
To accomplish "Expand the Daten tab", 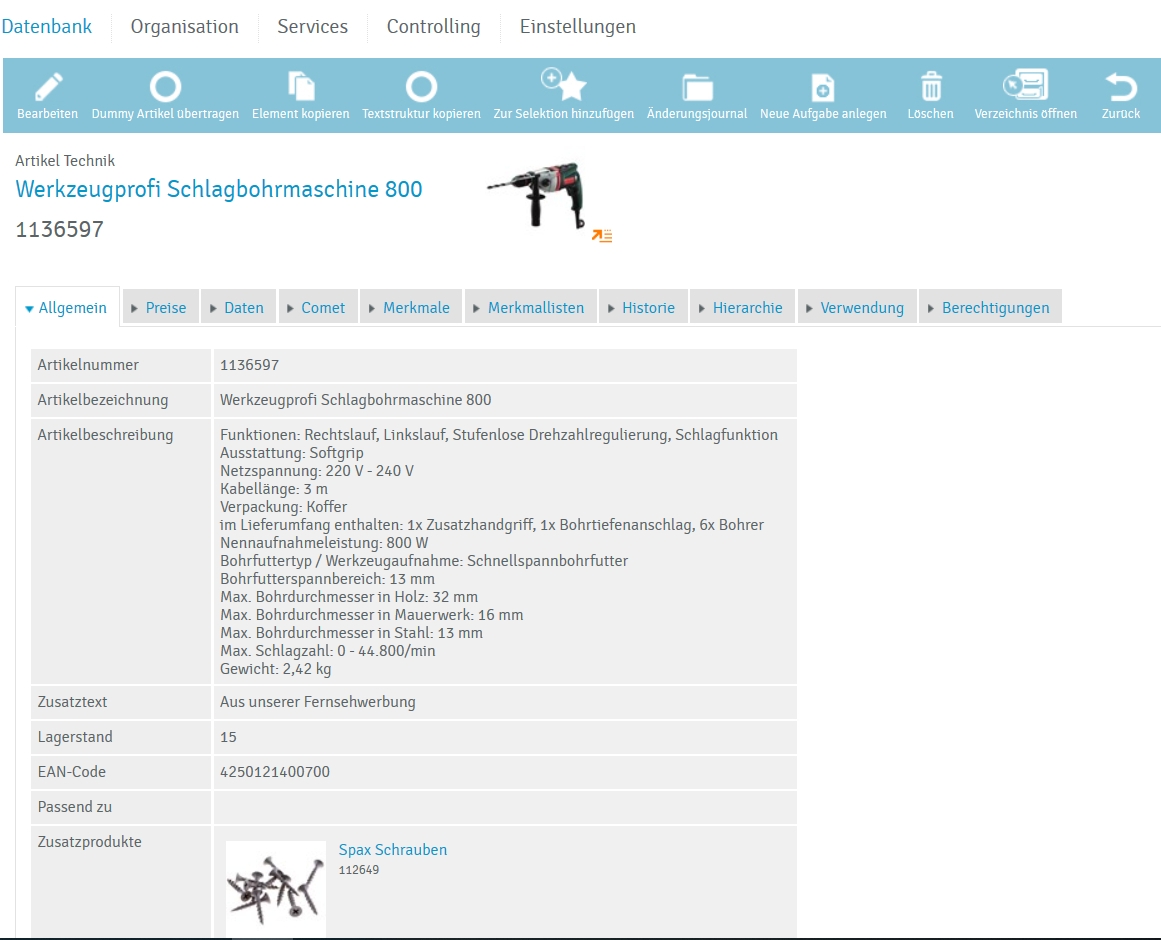I will (x=238, y=308).
